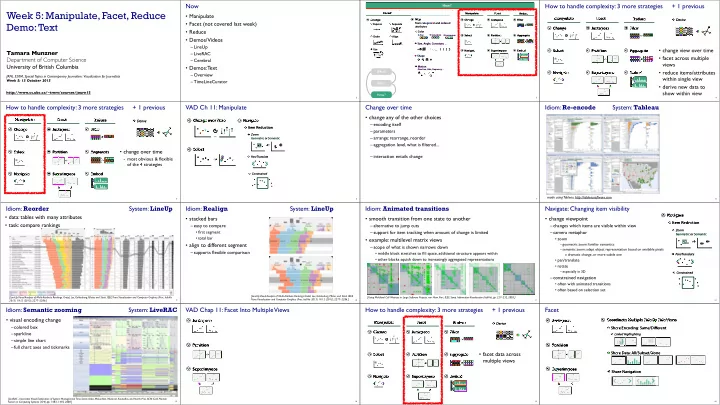The height and width of the screenshot is (405, 720).
Task: Click 'System: LiveRAC' label on semantic zooming slide
Action: [152, 310]
